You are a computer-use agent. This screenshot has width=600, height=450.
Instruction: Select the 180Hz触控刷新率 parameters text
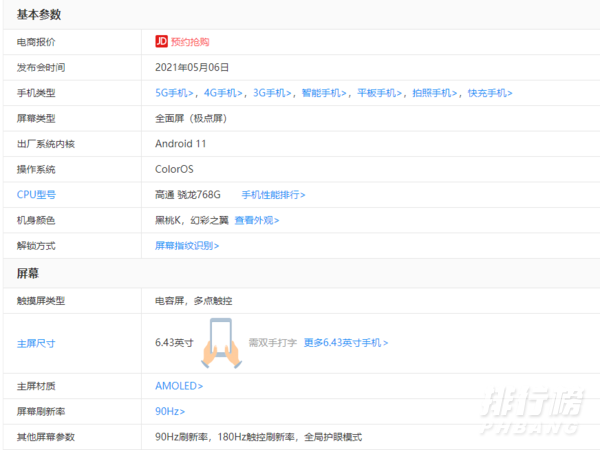point(256,437)
